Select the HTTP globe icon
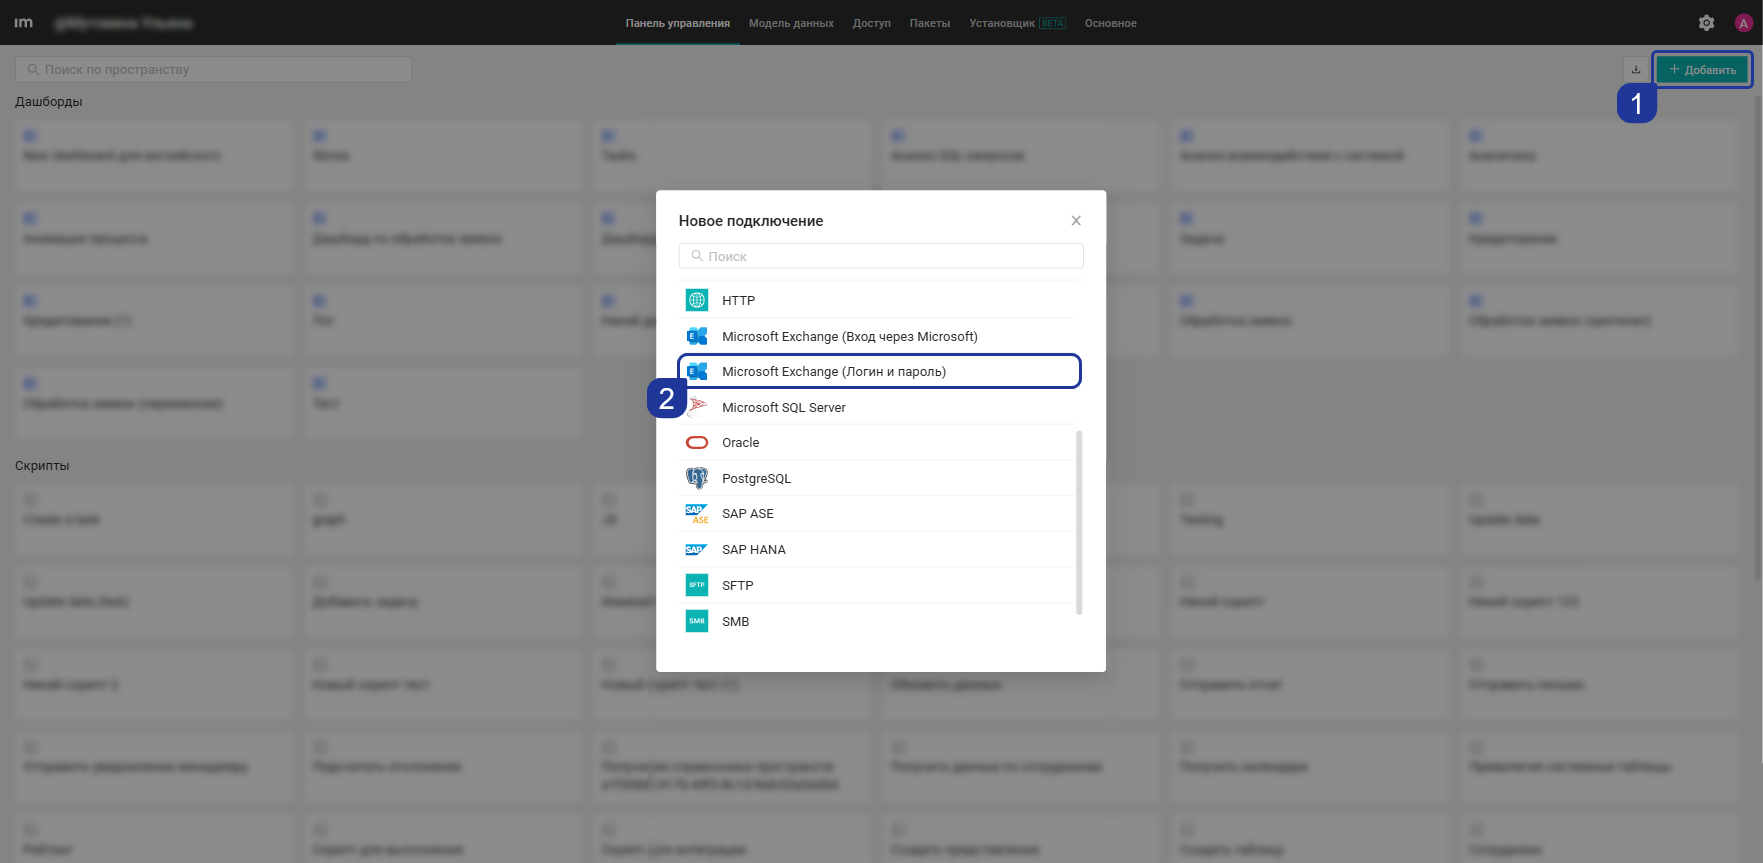 pyautogui.click(x=697, y=300)
